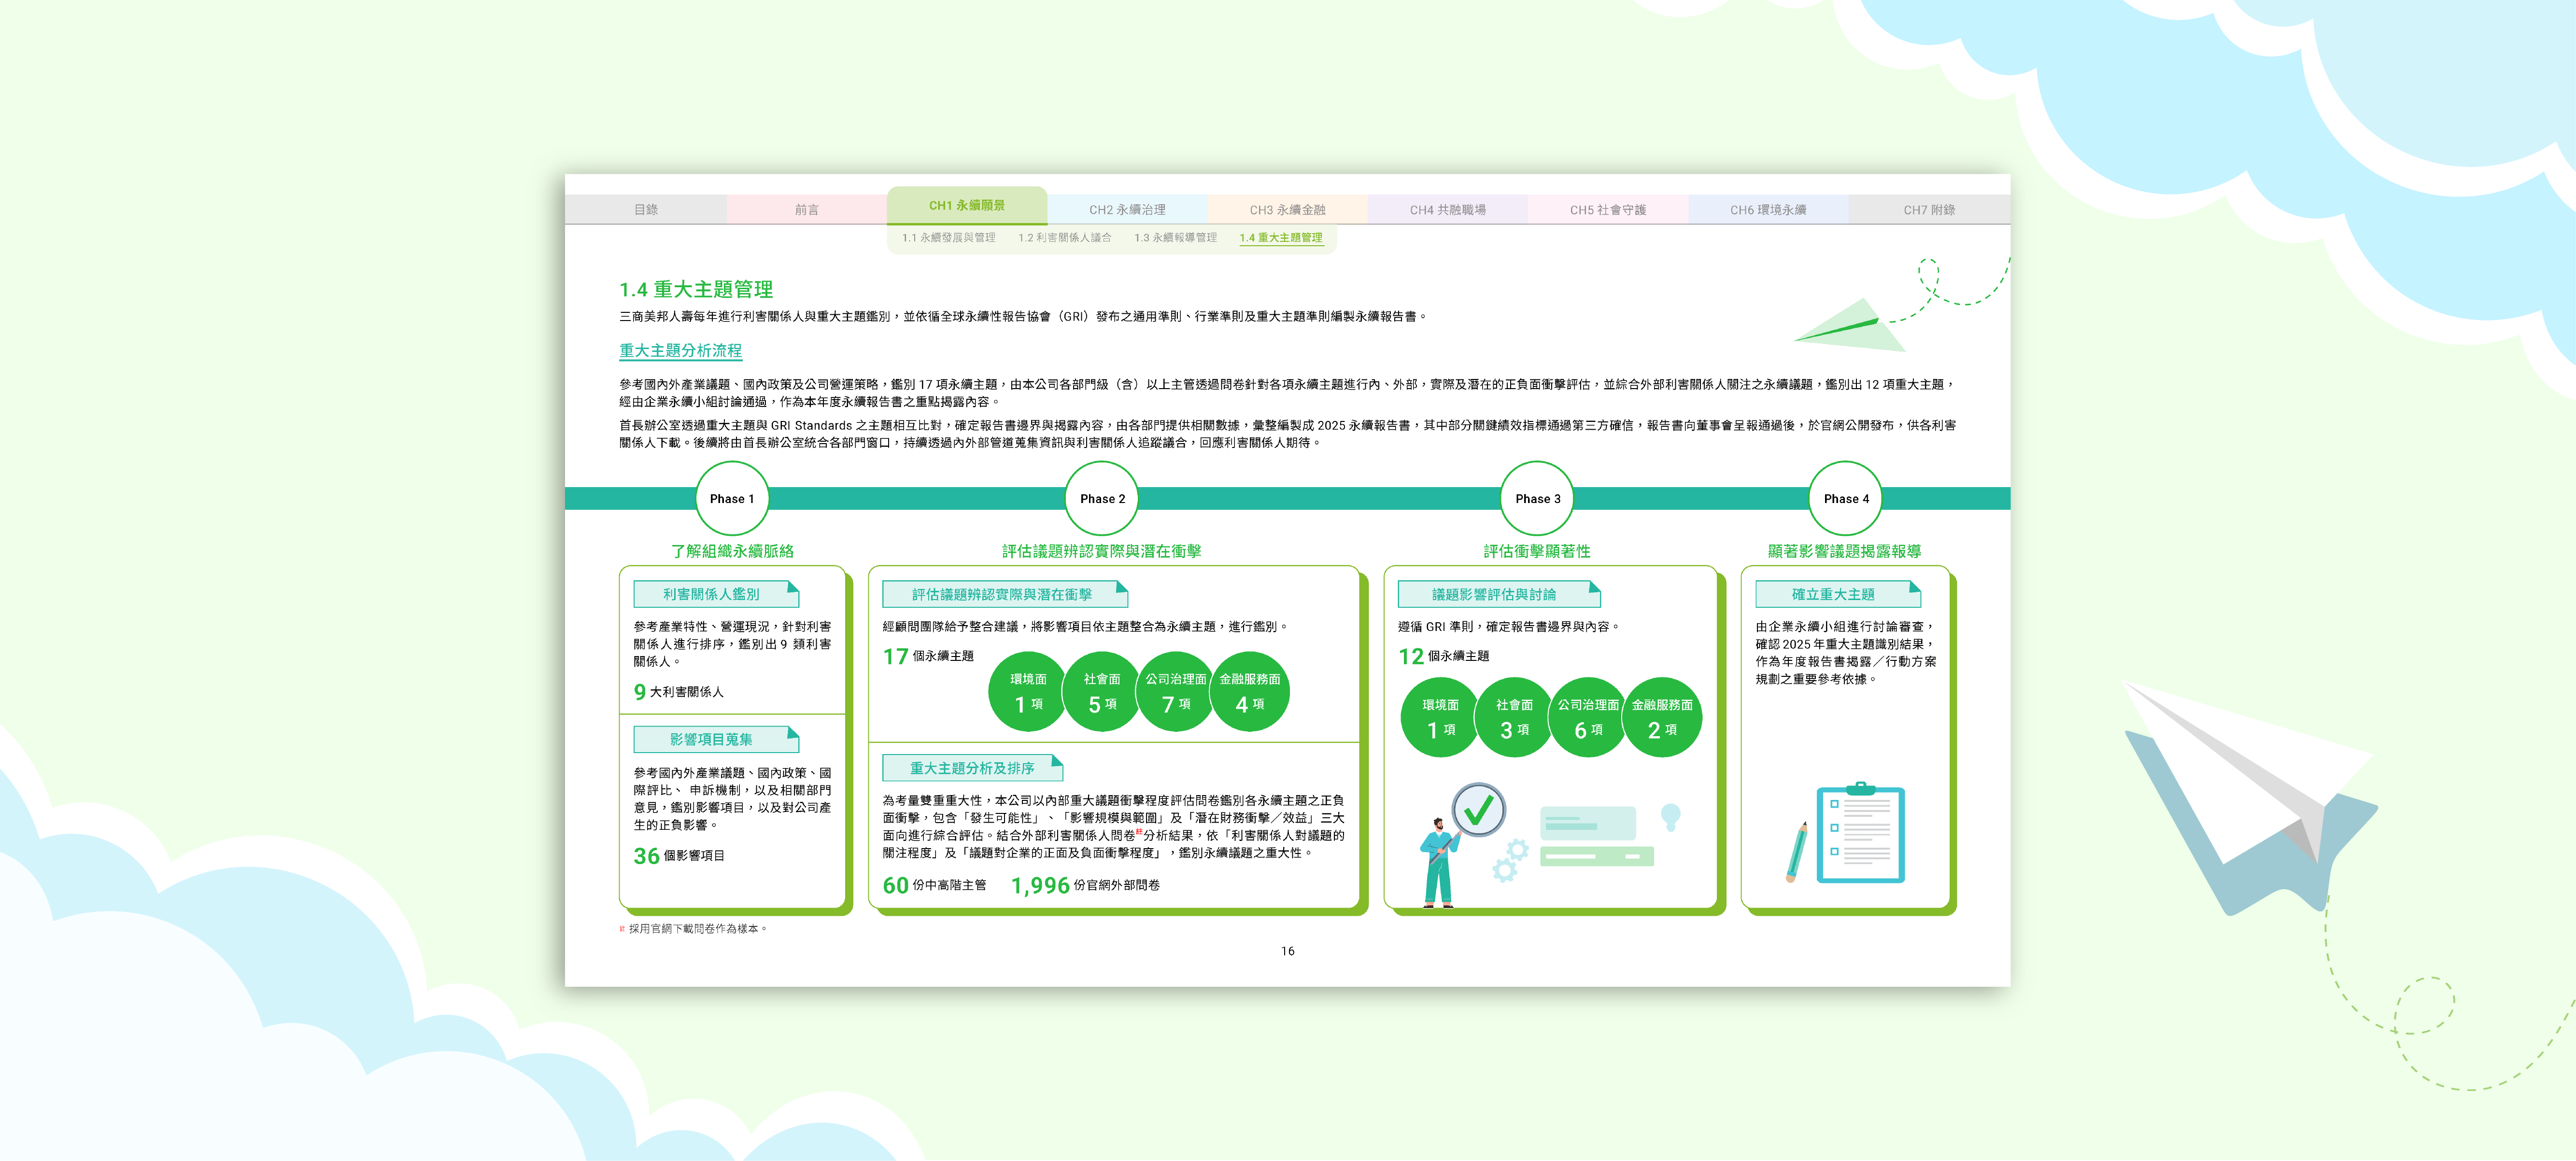This screenshot has width=2576, height=1161.
Task: Click 公司治理面 7 項 green circle
Action: click(x=1176, y=692)
